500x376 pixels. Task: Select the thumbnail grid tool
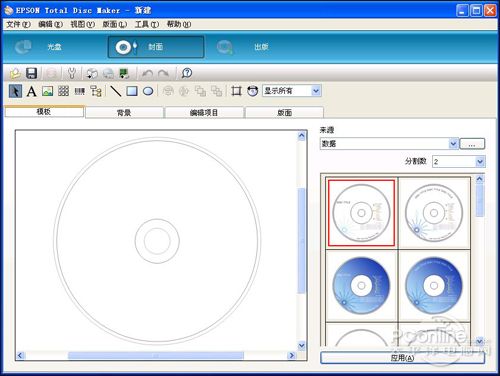[x=63, y=91]
